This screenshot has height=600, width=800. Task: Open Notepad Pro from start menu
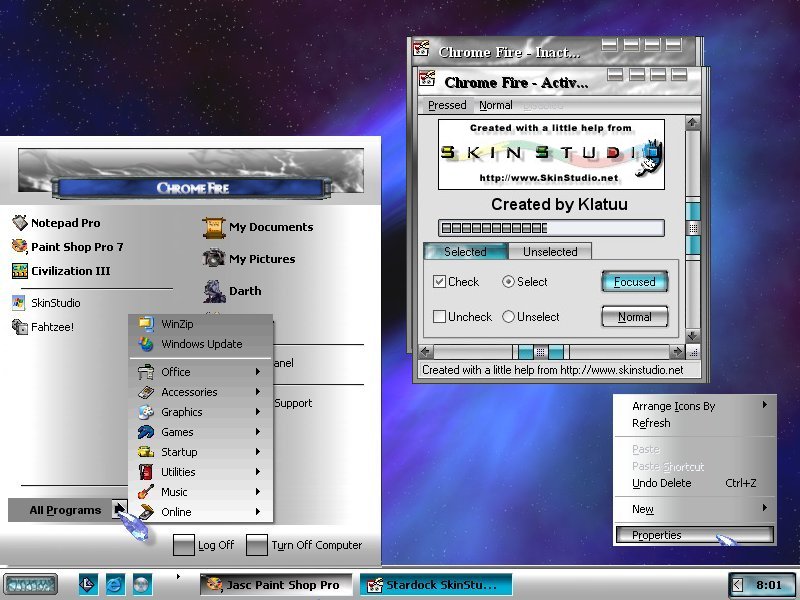point(56,223)
